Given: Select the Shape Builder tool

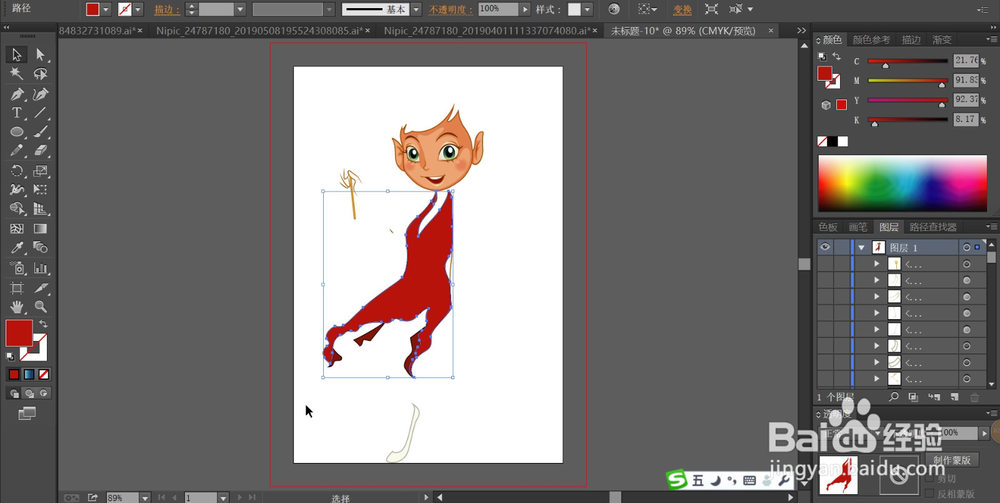Looking at the screenshot, I should click(17, 209).
